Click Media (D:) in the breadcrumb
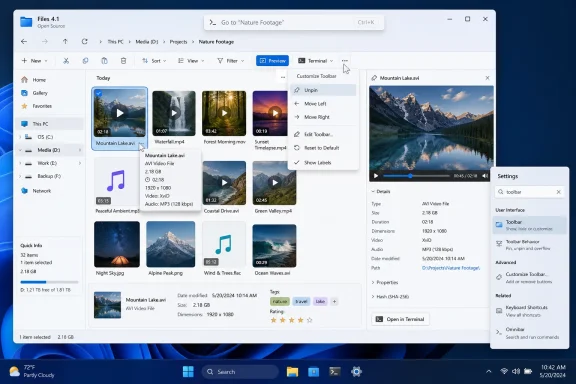This screenshot has width=576, height=384. click(147, 42)
